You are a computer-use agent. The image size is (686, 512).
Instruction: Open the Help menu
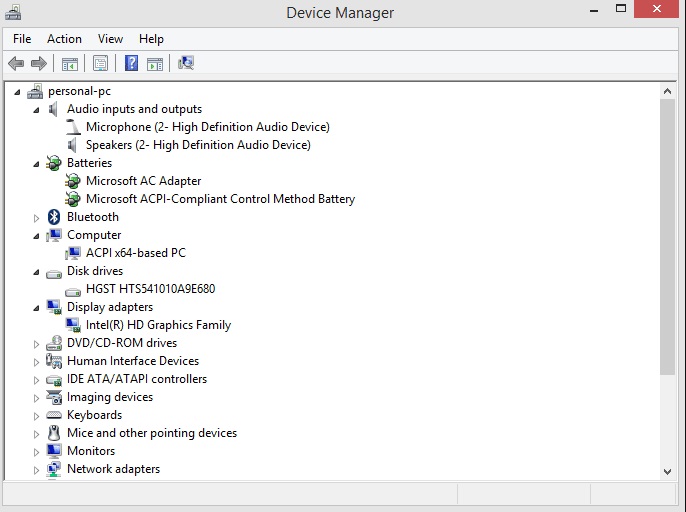coord(151,39)
